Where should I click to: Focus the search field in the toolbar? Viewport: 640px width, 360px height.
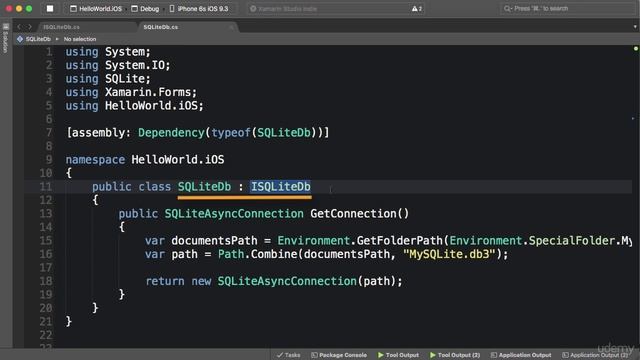tap(568, 9)
